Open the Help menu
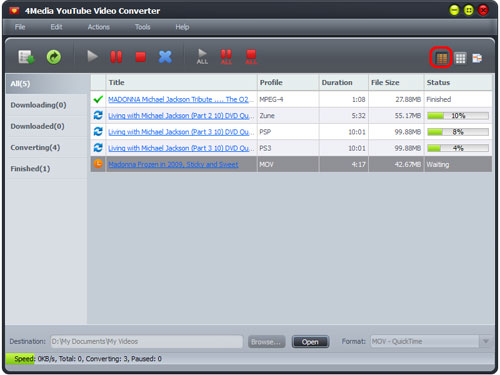 click(182, 27)
